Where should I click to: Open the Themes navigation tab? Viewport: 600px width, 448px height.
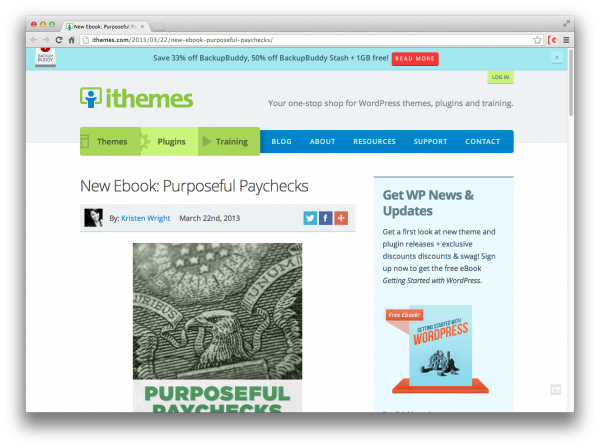point(110,142)
